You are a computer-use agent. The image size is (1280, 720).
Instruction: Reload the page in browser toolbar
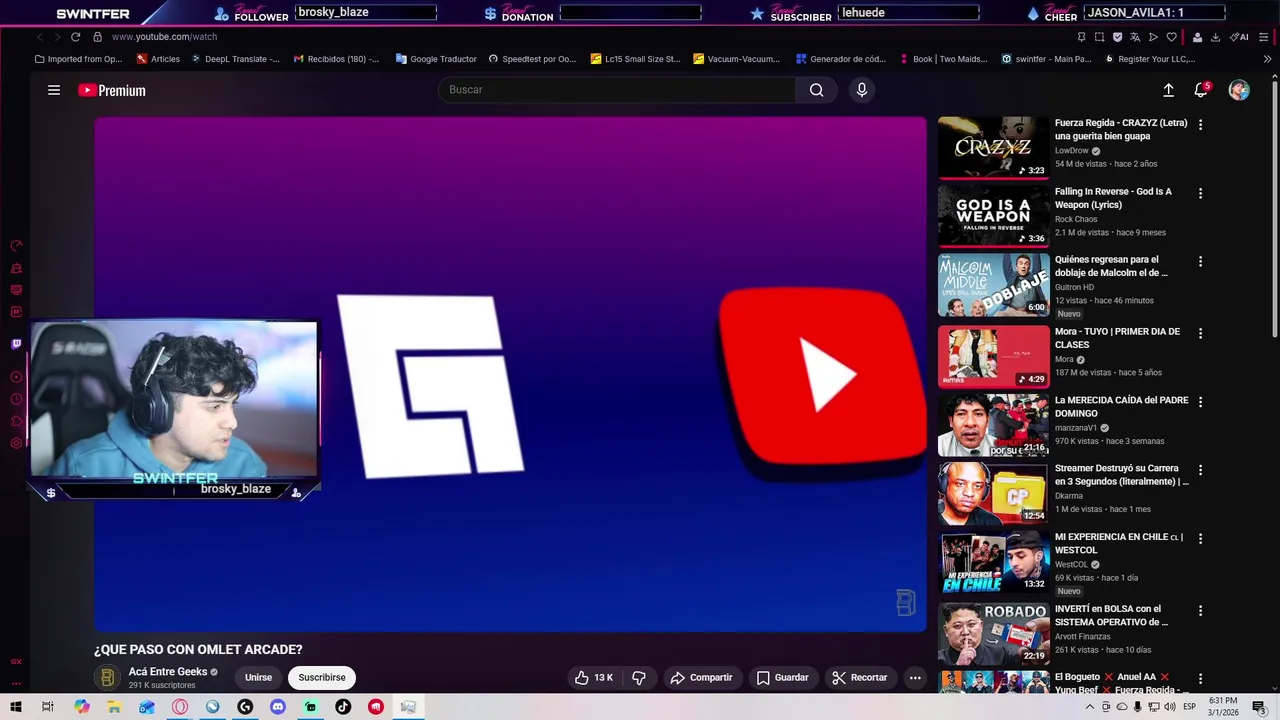click(75, 37)
